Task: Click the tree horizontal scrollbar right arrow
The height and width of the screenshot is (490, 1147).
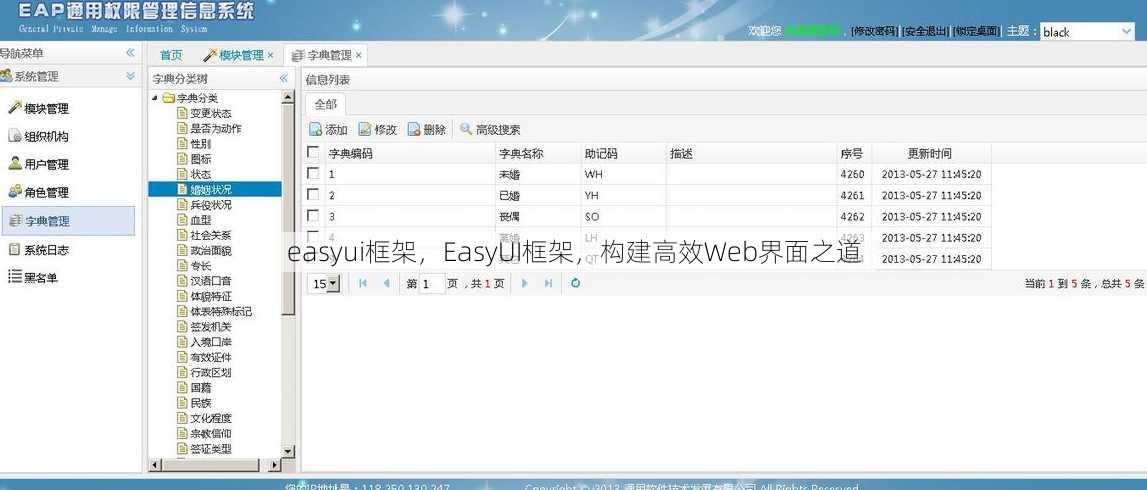Action: (x=274, y=464)
